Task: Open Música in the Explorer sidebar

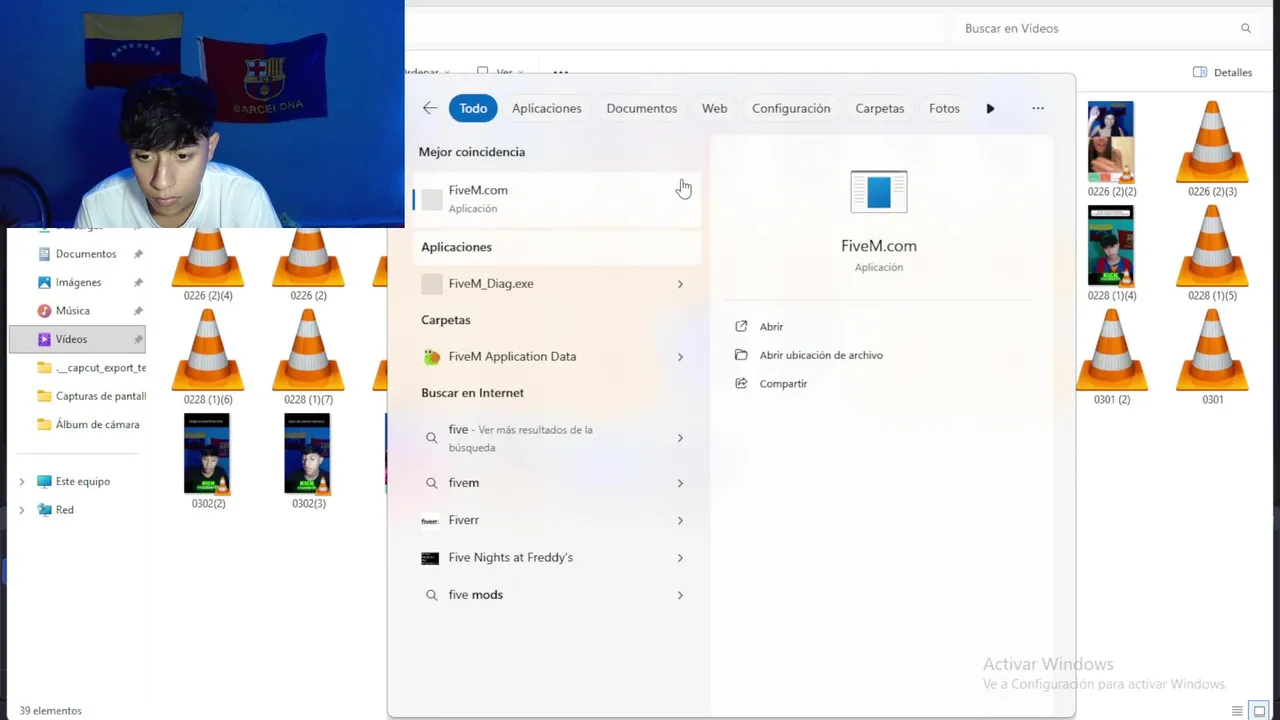Action: pos(72,311)
